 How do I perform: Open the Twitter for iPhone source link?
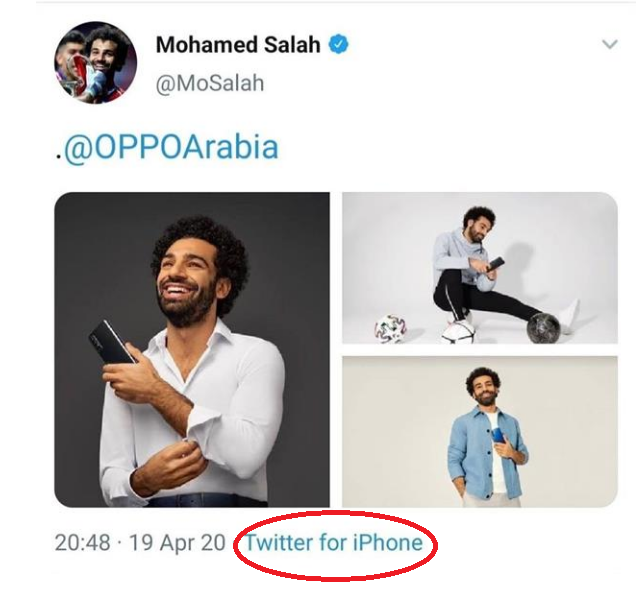[x=333, y=543]
